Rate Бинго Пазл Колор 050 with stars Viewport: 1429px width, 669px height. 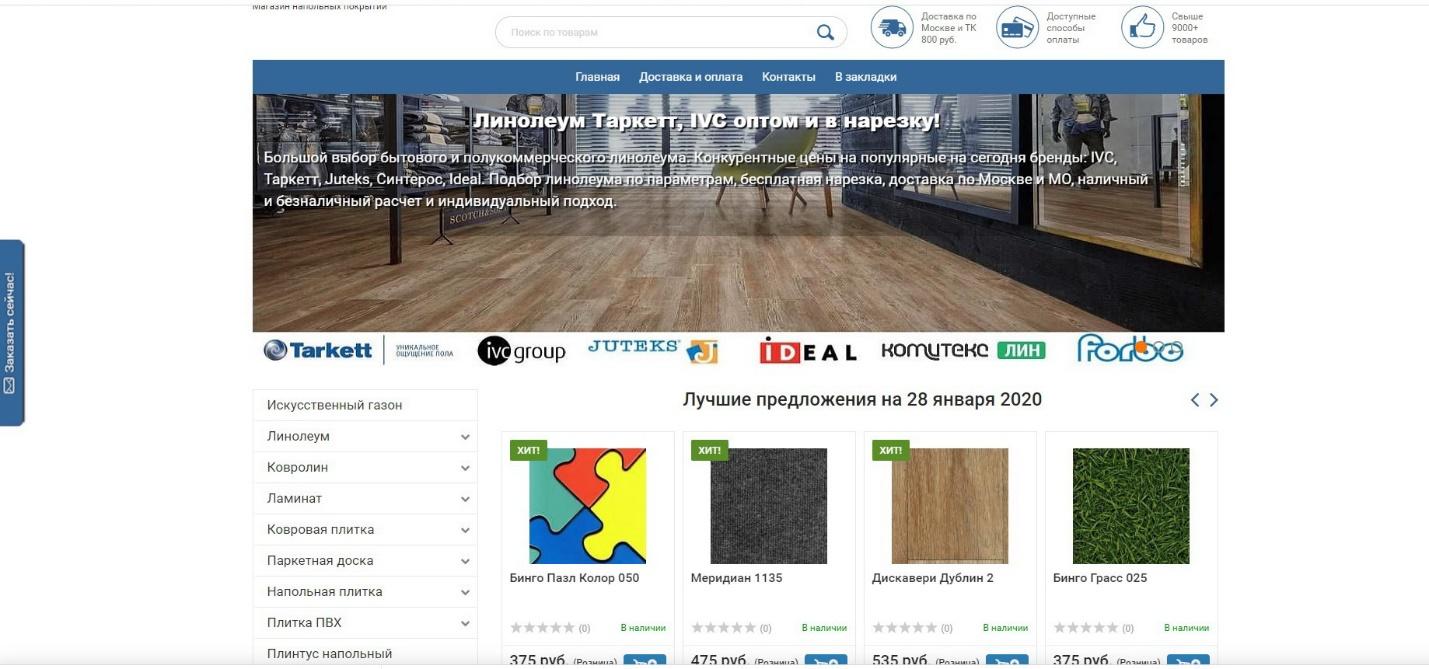coord(543,628)
